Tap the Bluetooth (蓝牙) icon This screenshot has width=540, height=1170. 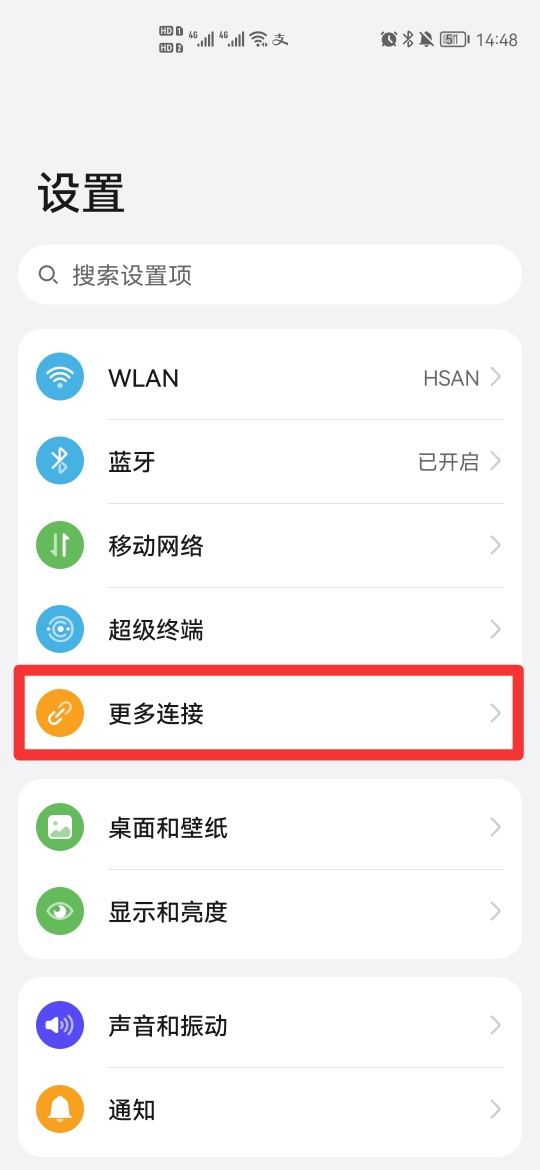coord(60,462)
